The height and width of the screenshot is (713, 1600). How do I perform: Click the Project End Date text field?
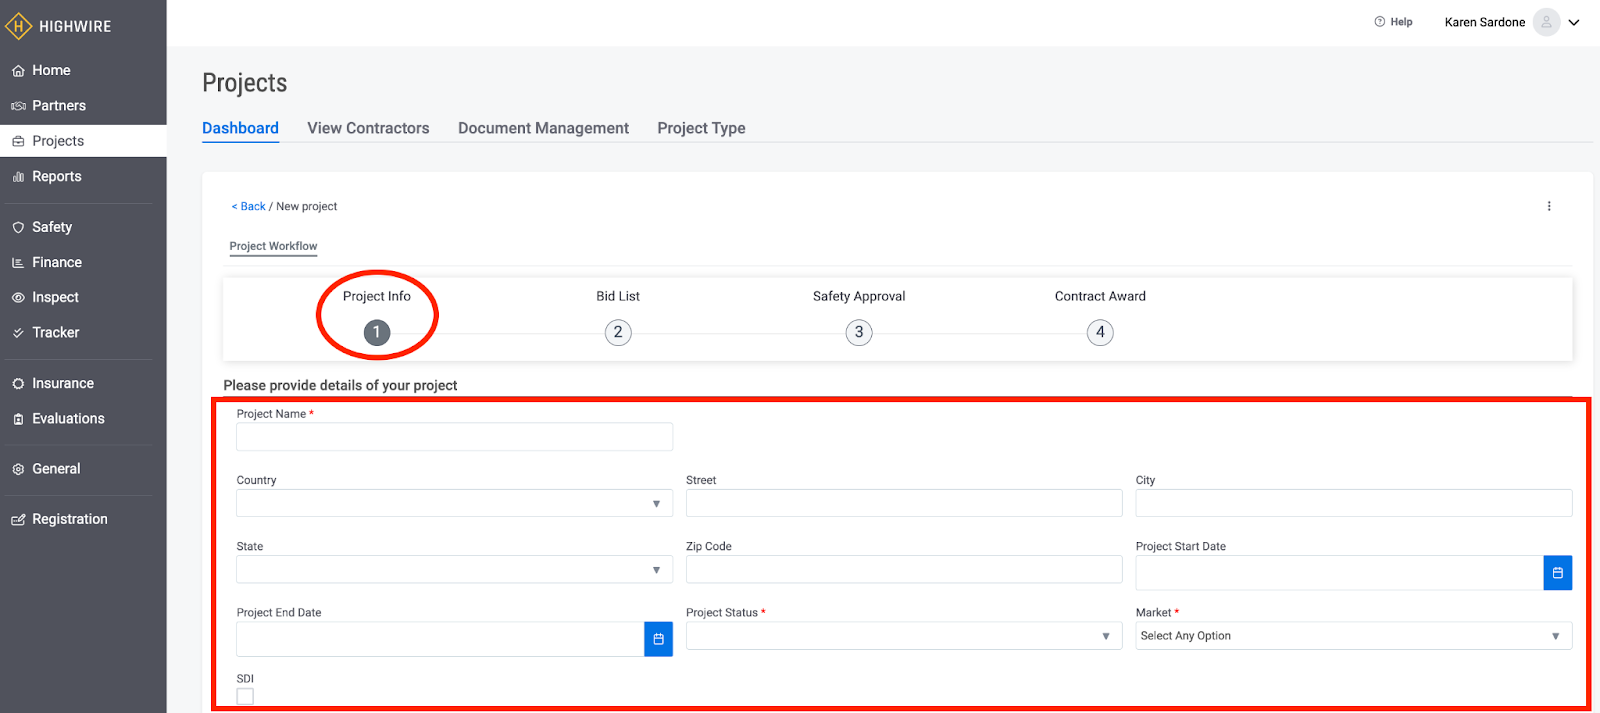click(440, 639)
